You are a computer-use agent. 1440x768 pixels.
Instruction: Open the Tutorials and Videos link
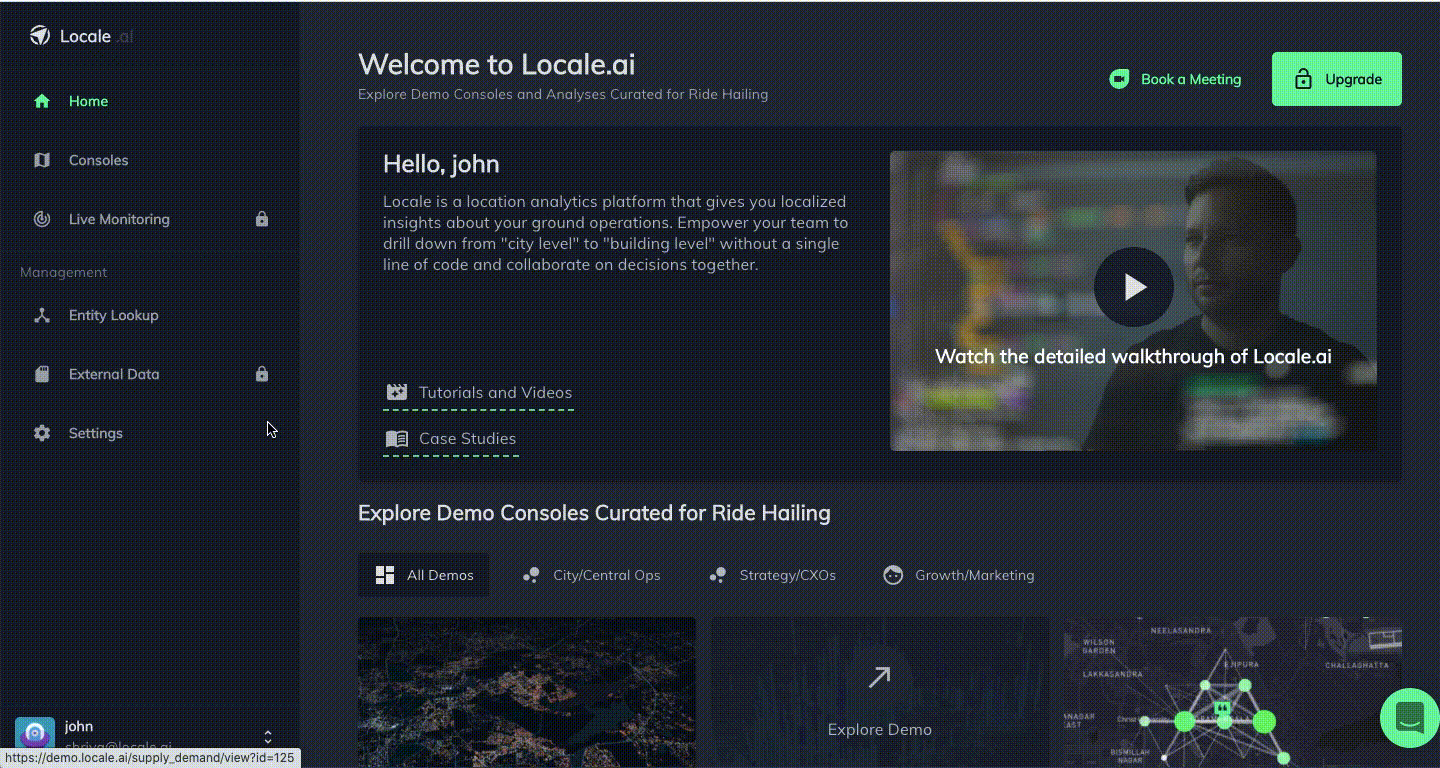[479, 393]
